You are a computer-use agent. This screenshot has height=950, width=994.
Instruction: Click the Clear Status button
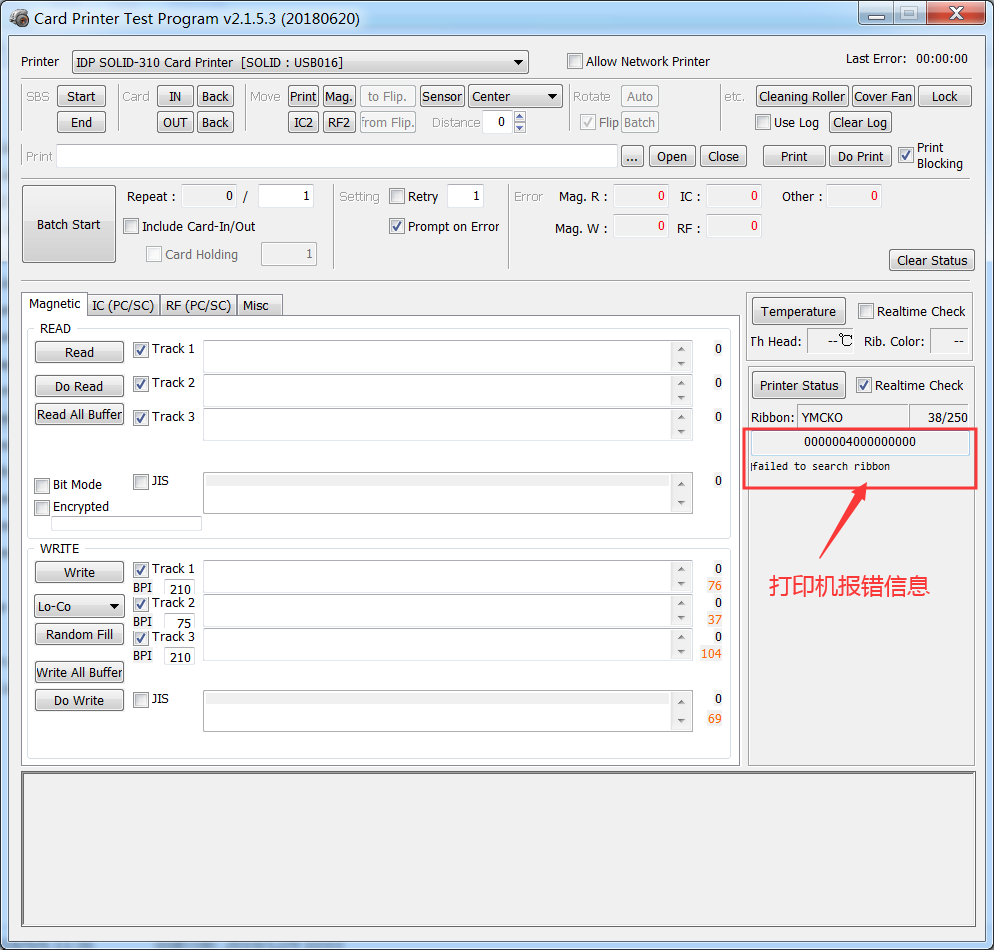(931, 261)
